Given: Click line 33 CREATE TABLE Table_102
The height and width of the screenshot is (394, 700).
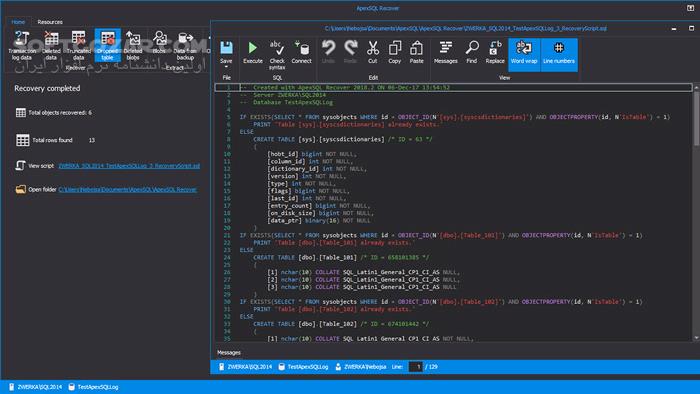Looking at the screenshot, I should (x=341, y=324).
